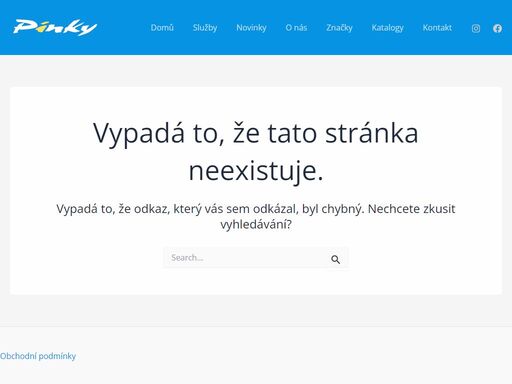Select heading Vypadá to, že tato stránka neexistuje
The image size is (512, 384).
[256, 152]
